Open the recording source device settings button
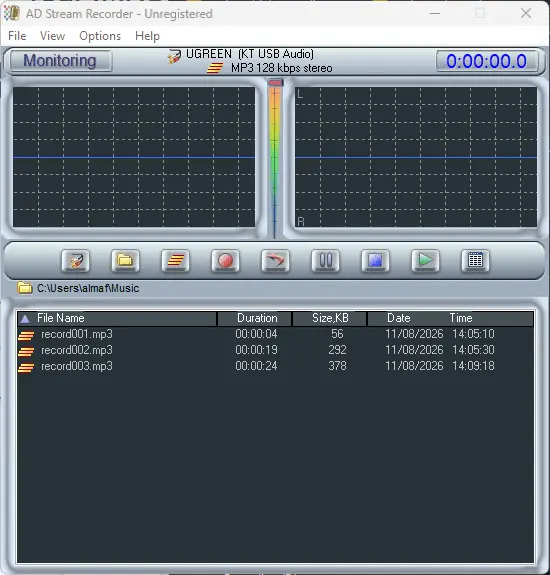This screenshot has width=550, height=575. [x=76, y=261]
